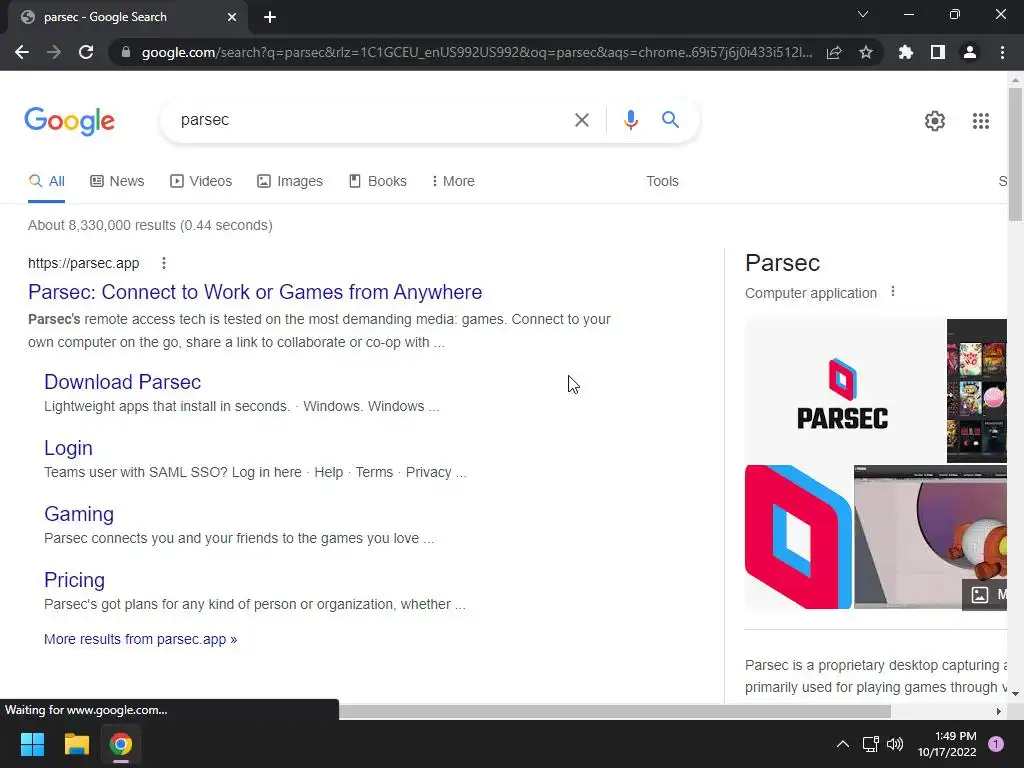Open Parsec: Connect to Work or Games link

[255, 292]
